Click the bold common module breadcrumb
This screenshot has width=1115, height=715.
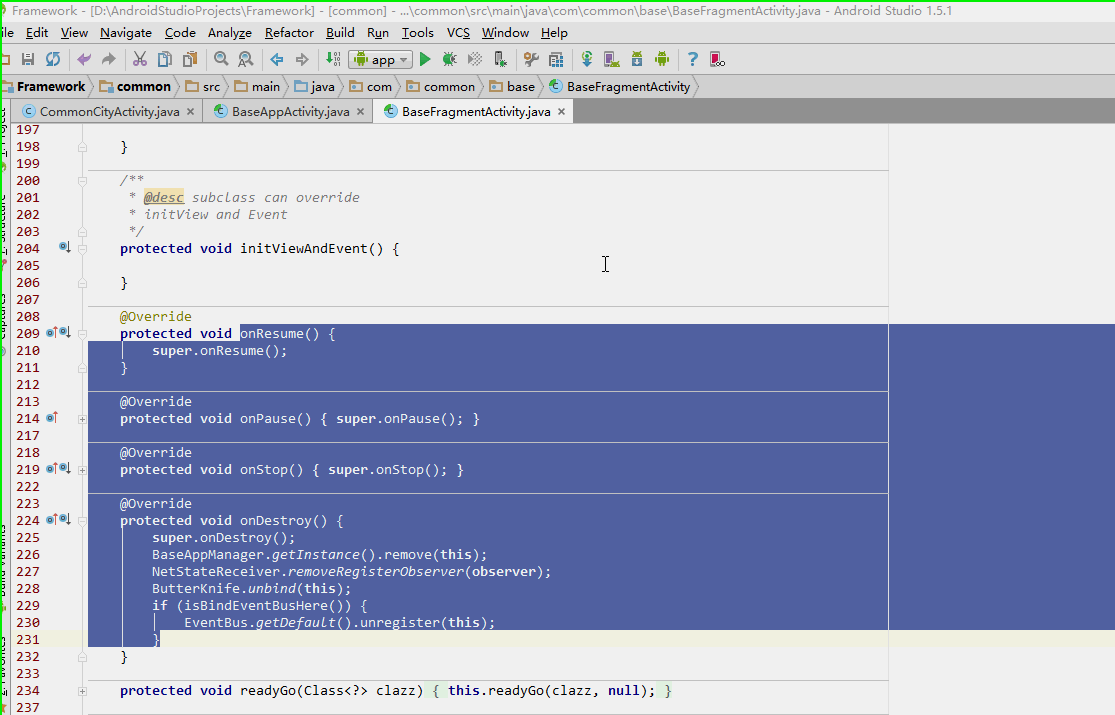tap(135, 87)
